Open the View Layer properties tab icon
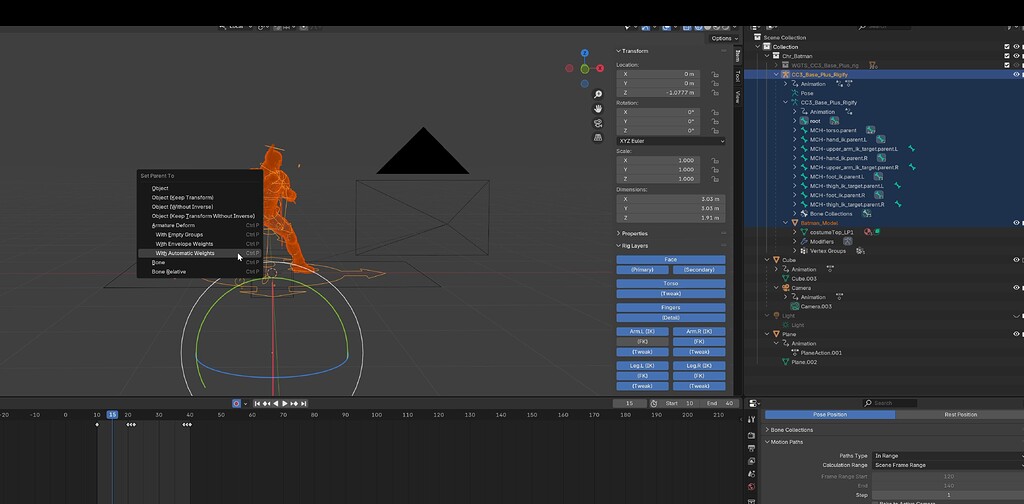 tap(751, 462)
